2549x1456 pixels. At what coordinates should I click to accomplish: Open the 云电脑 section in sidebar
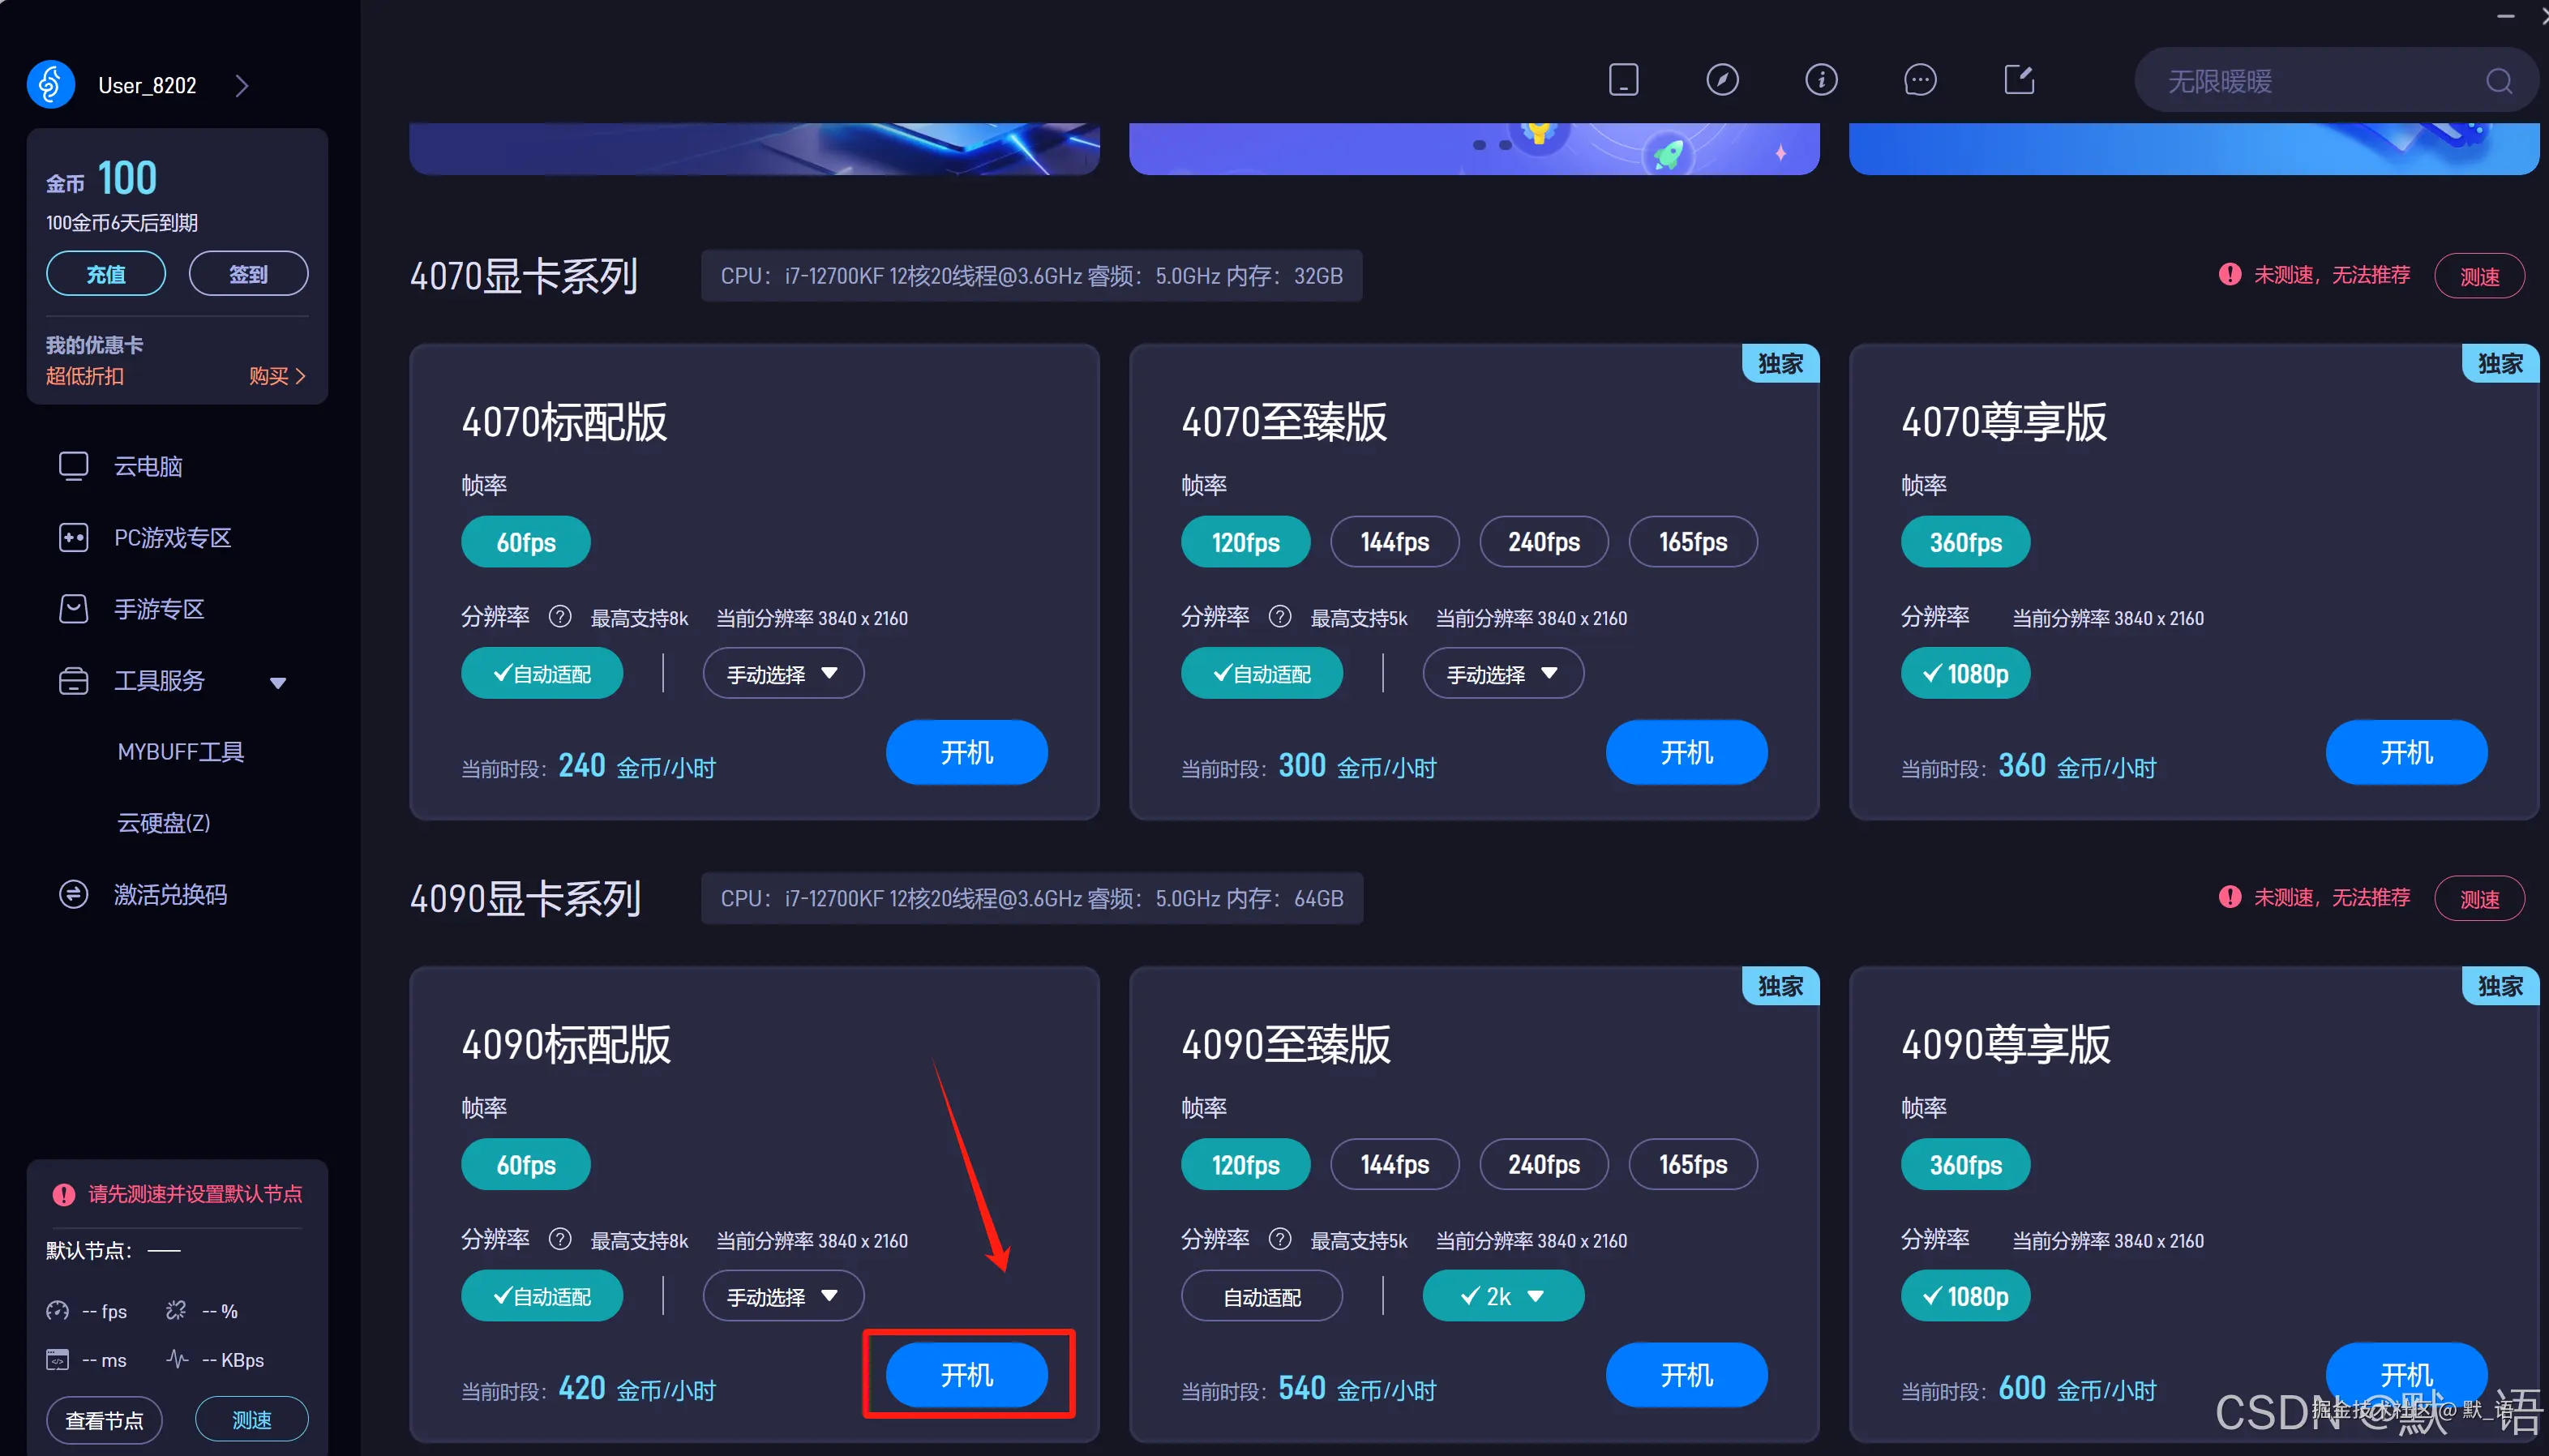(x=74, y=465)
